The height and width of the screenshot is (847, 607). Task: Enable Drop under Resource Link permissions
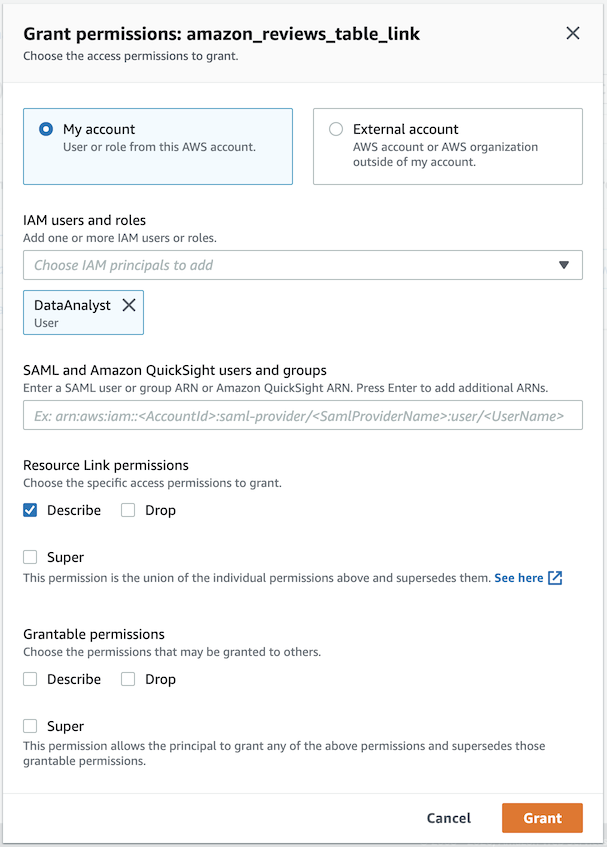pyautogui.click(x=128, y=510)
